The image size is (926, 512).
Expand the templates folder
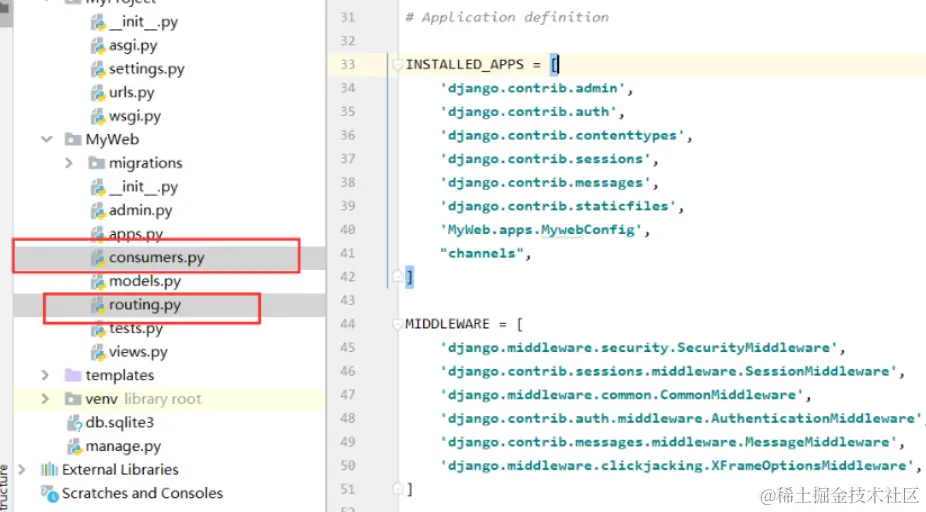click(45, 375)
